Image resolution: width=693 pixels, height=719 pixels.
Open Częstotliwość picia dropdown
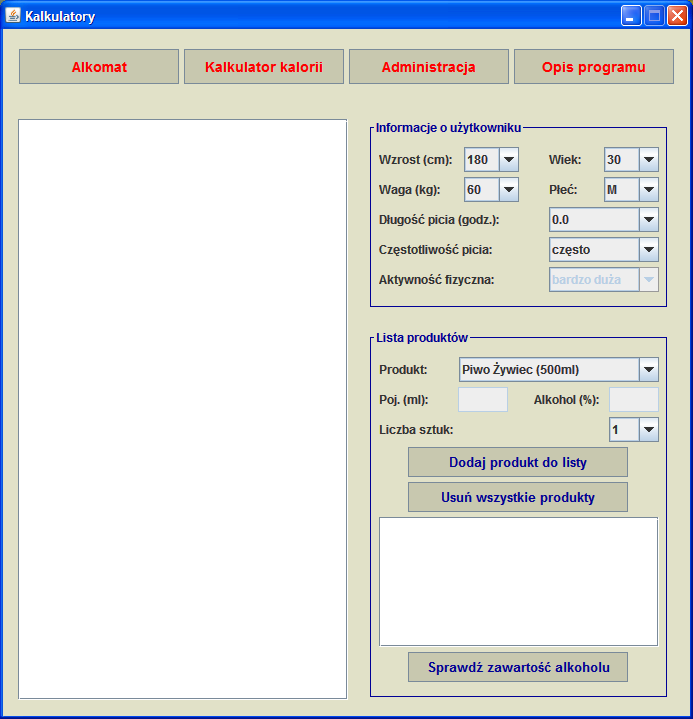(649, 249)
